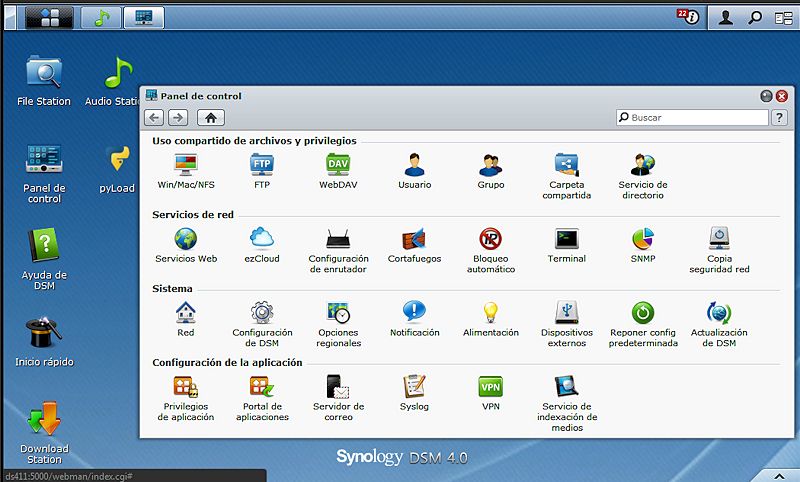Open Download Station desktop shortcut

click(x=44, y=433)
